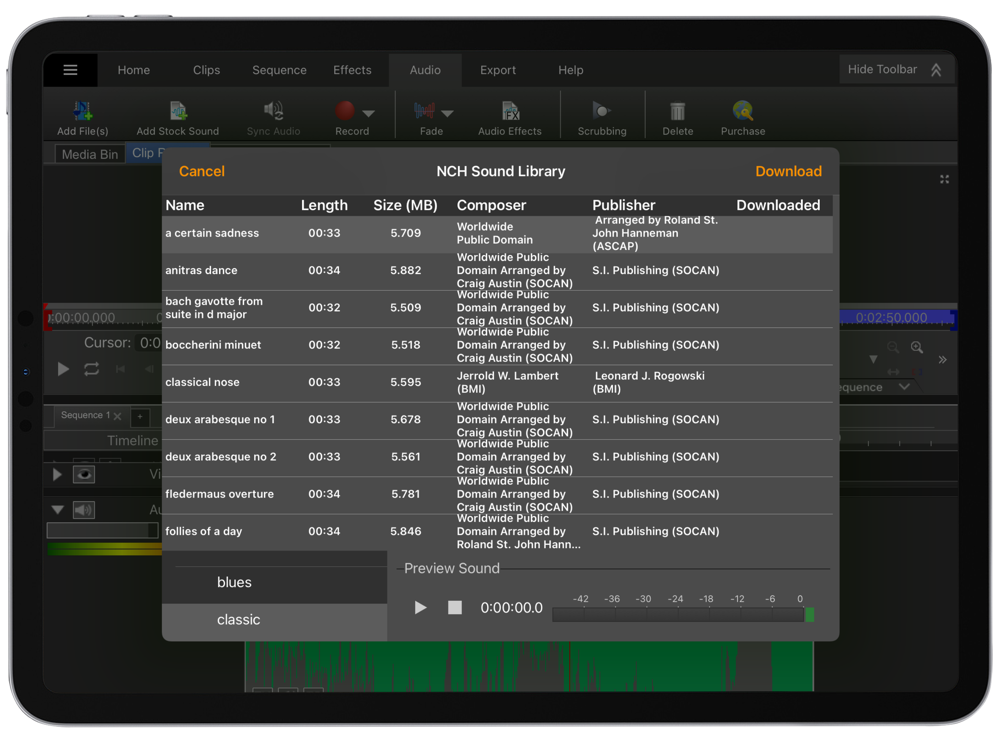Add a new sequence with plus button
Screen dimensions: 1000x750
140,417
